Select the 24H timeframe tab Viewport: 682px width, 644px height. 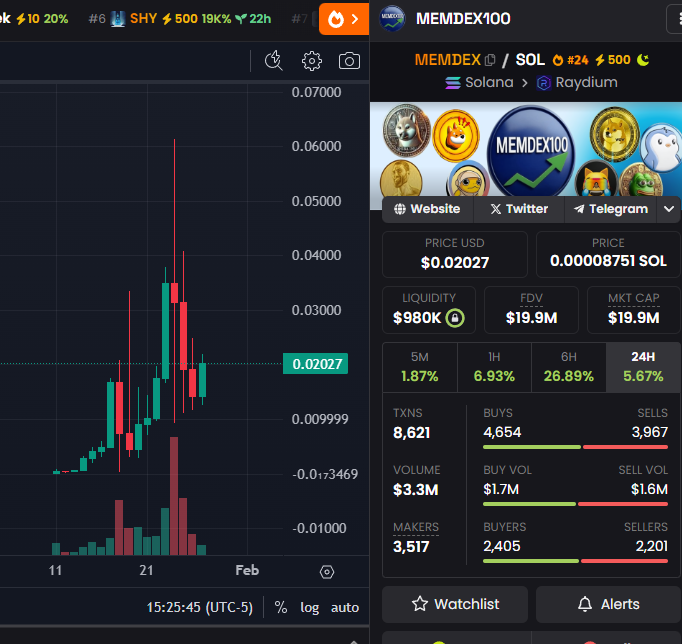(x=643, y=367)
